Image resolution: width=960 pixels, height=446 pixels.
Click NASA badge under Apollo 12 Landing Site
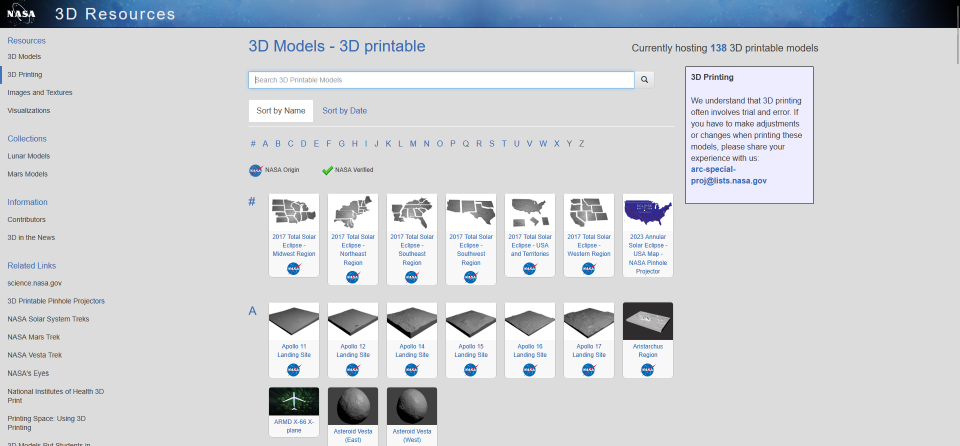click(x=353, y=369)
